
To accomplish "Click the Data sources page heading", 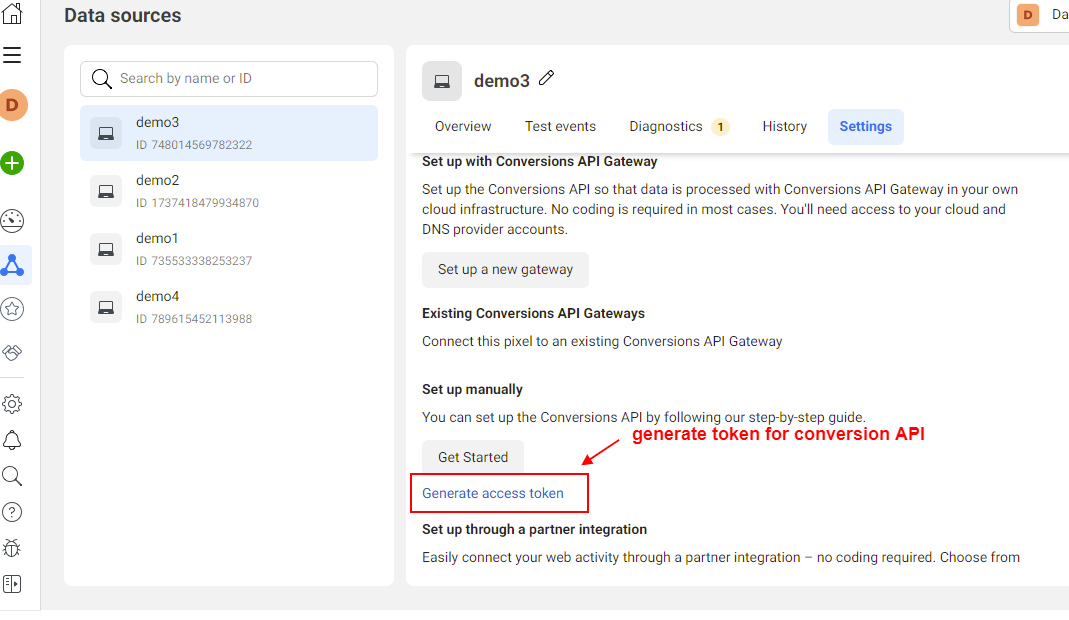I will [123, 15].
